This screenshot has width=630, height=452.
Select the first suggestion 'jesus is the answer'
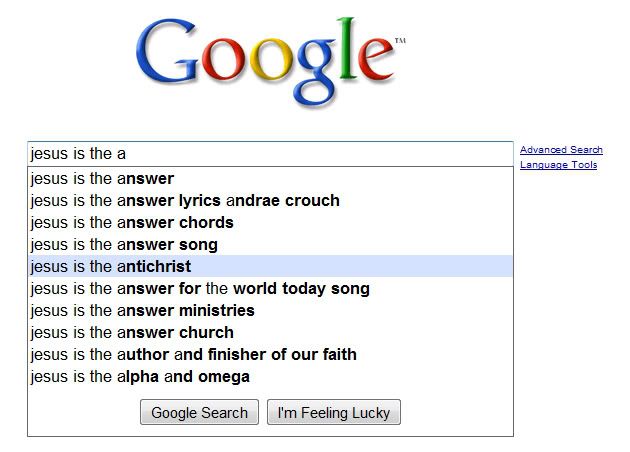pos(102,179)
